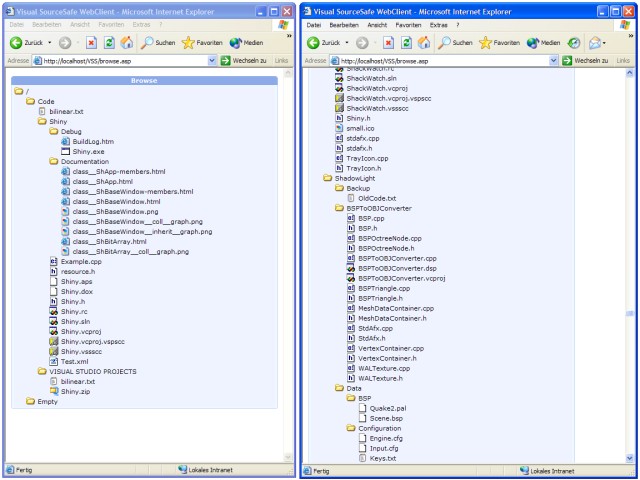The height and width of the screenshot is (480, 640).
Task: Open address dropdown in right window
Action: (553, 61)
